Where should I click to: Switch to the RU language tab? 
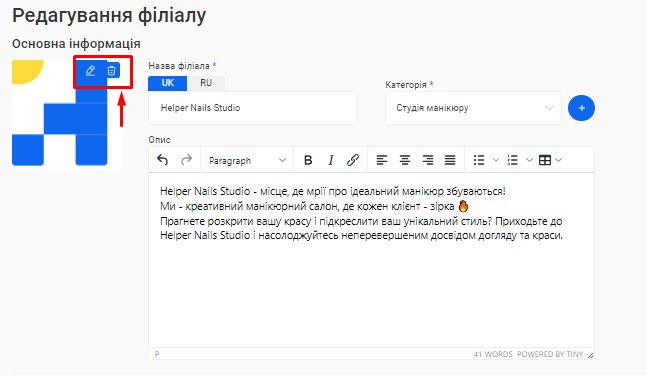(206, 83)
